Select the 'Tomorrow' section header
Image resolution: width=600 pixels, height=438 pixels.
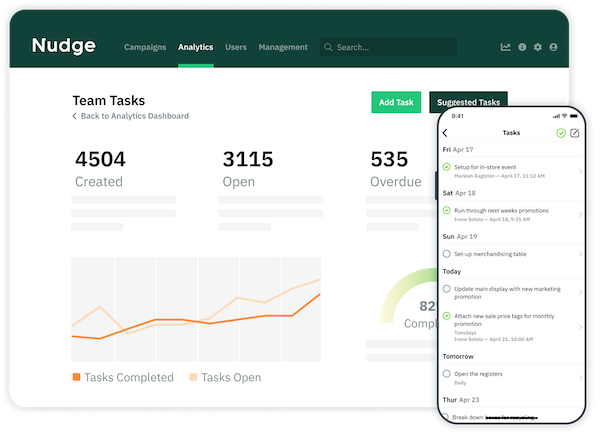pos(458,356)
